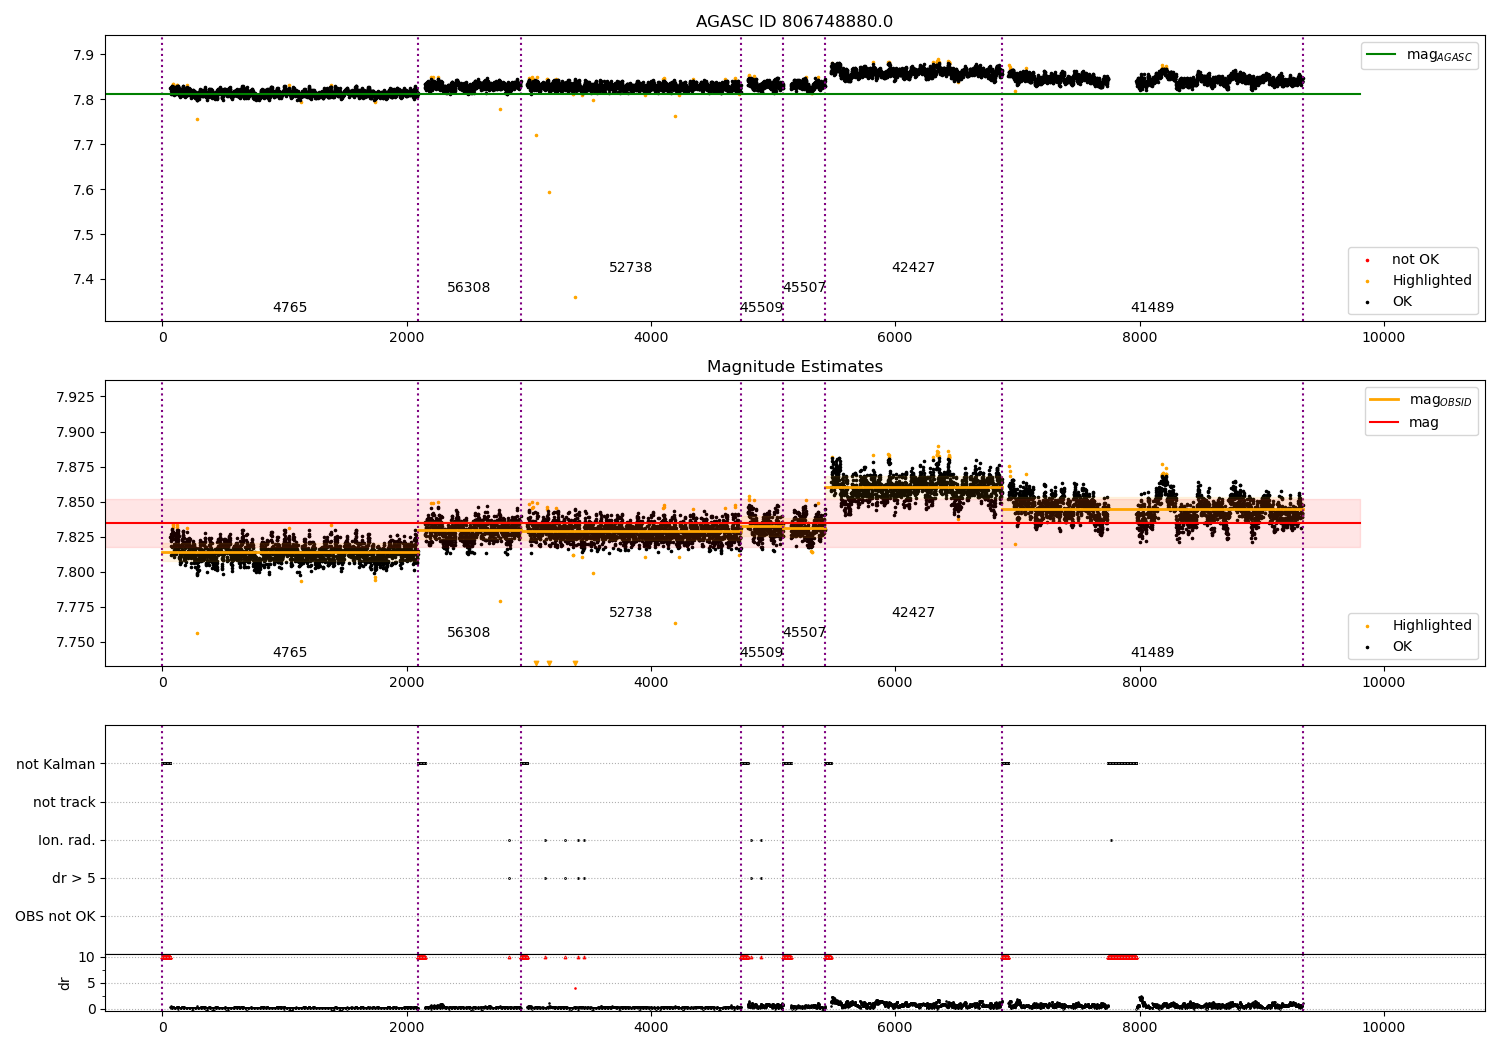Click the rotated "dr" axis label

(65, 983)
